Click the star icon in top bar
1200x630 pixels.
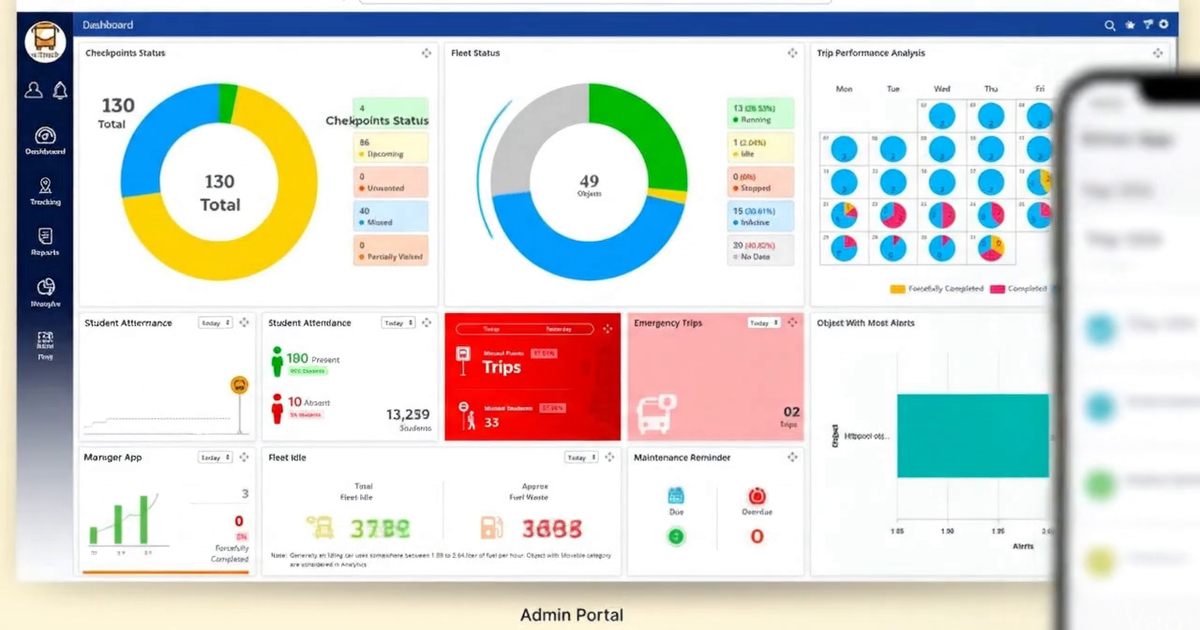1129,25
